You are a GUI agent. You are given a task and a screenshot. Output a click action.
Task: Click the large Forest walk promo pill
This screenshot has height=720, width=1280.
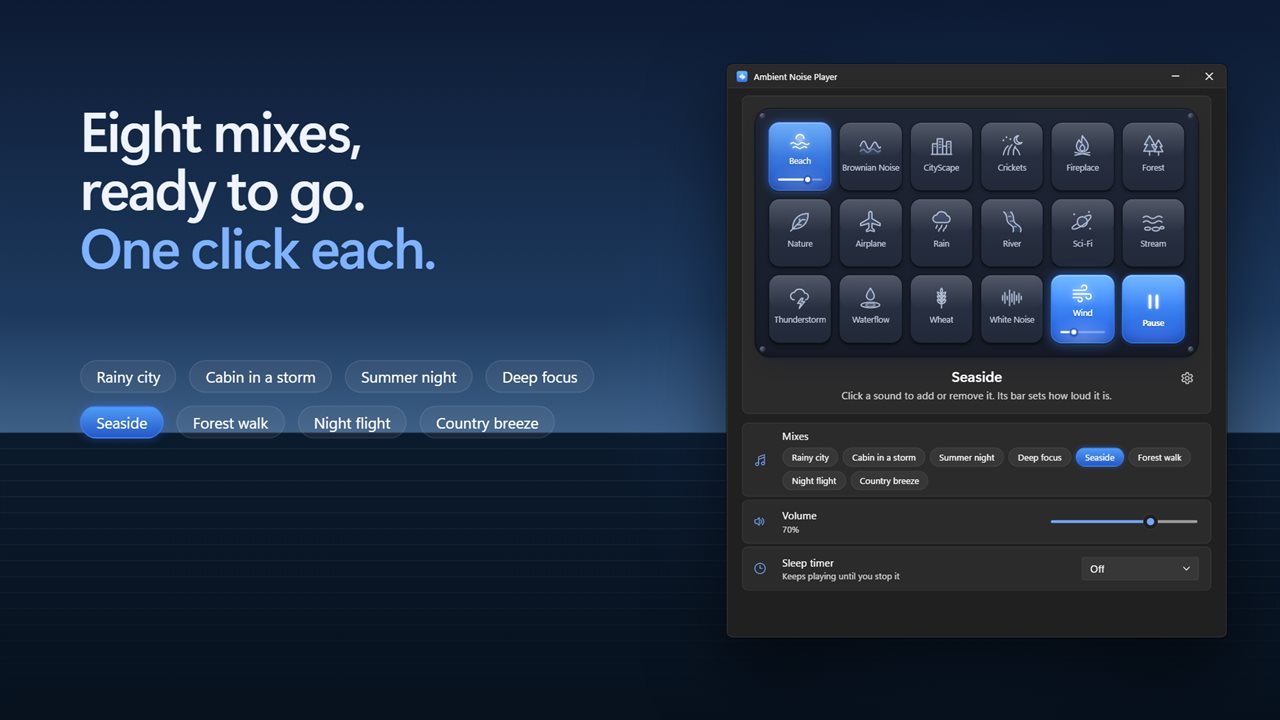tap(230, 423)
